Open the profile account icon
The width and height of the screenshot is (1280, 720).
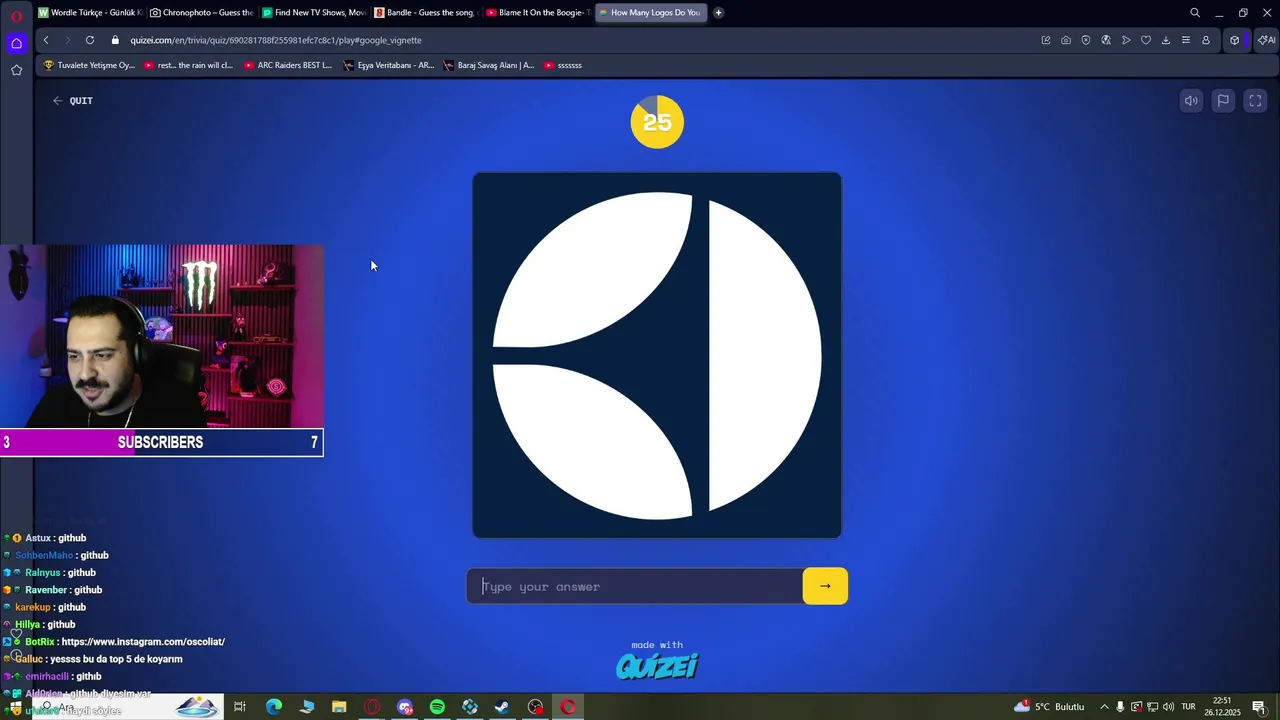(1206, 40)
